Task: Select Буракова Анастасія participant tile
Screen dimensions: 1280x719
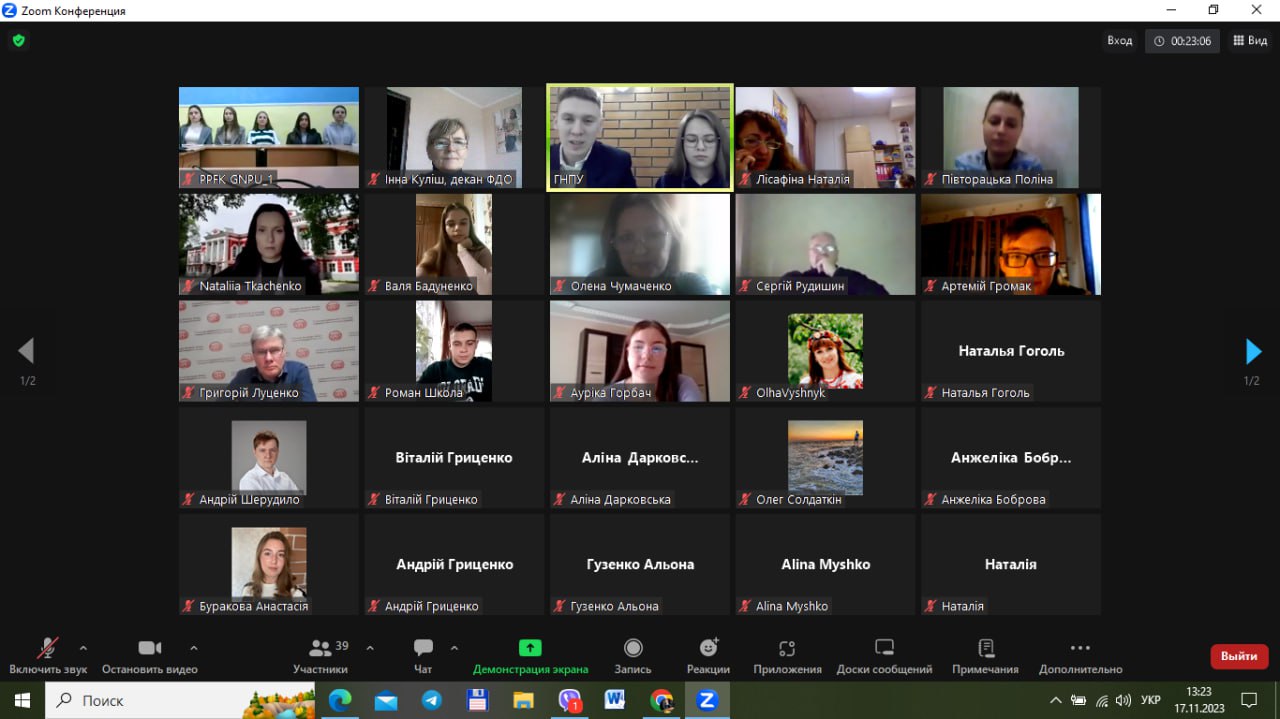Action: point(269,565)
